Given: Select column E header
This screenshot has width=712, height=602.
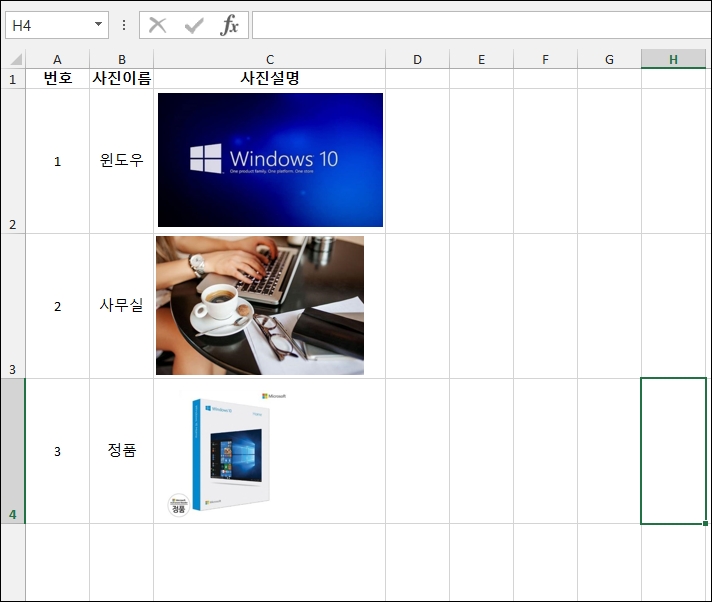Looking at the screenshot, I should (x=481, y=59).
